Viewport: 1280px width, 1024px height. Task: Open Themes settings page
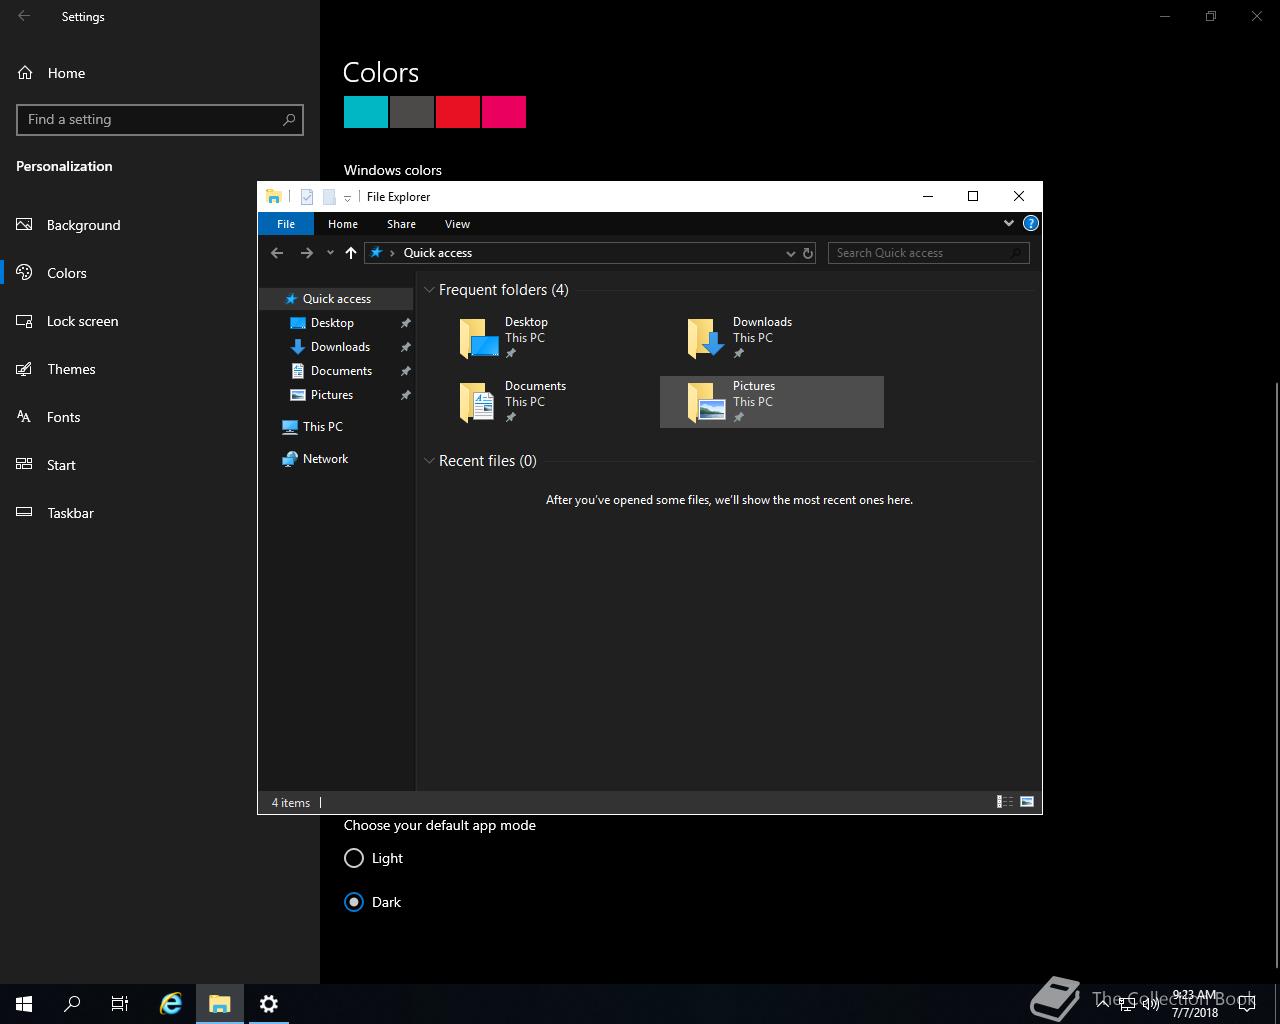click(x=160, y=369)
